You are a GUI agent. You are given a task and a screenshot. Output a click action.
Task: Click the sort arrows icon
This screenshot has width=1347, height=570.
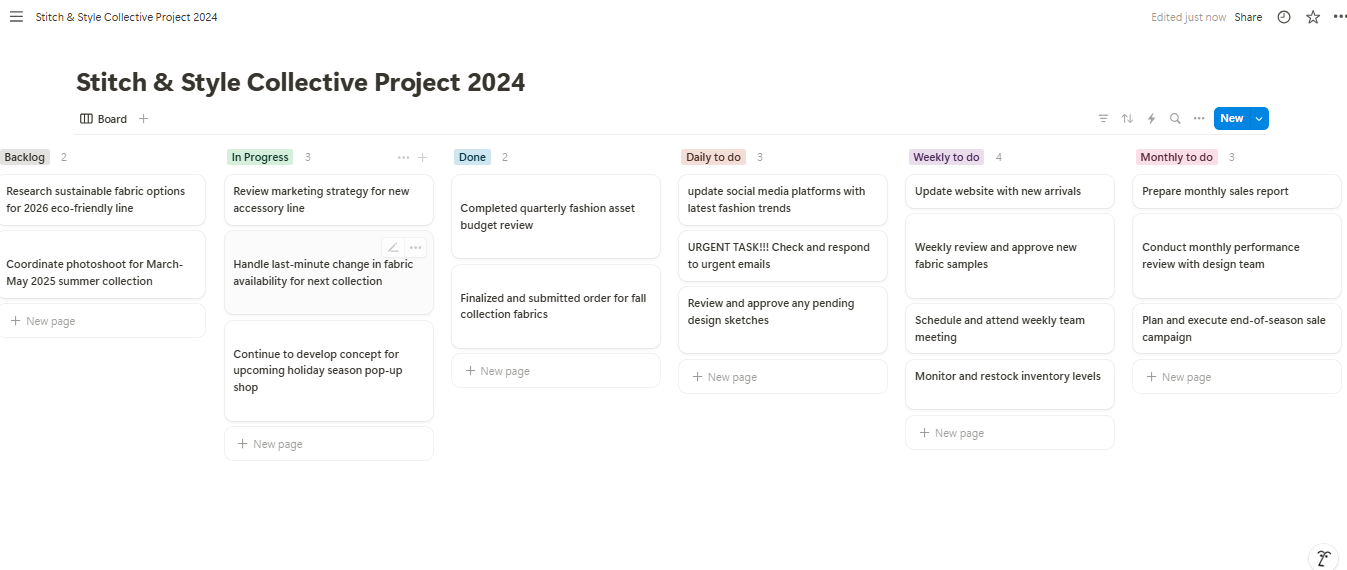1127,119
